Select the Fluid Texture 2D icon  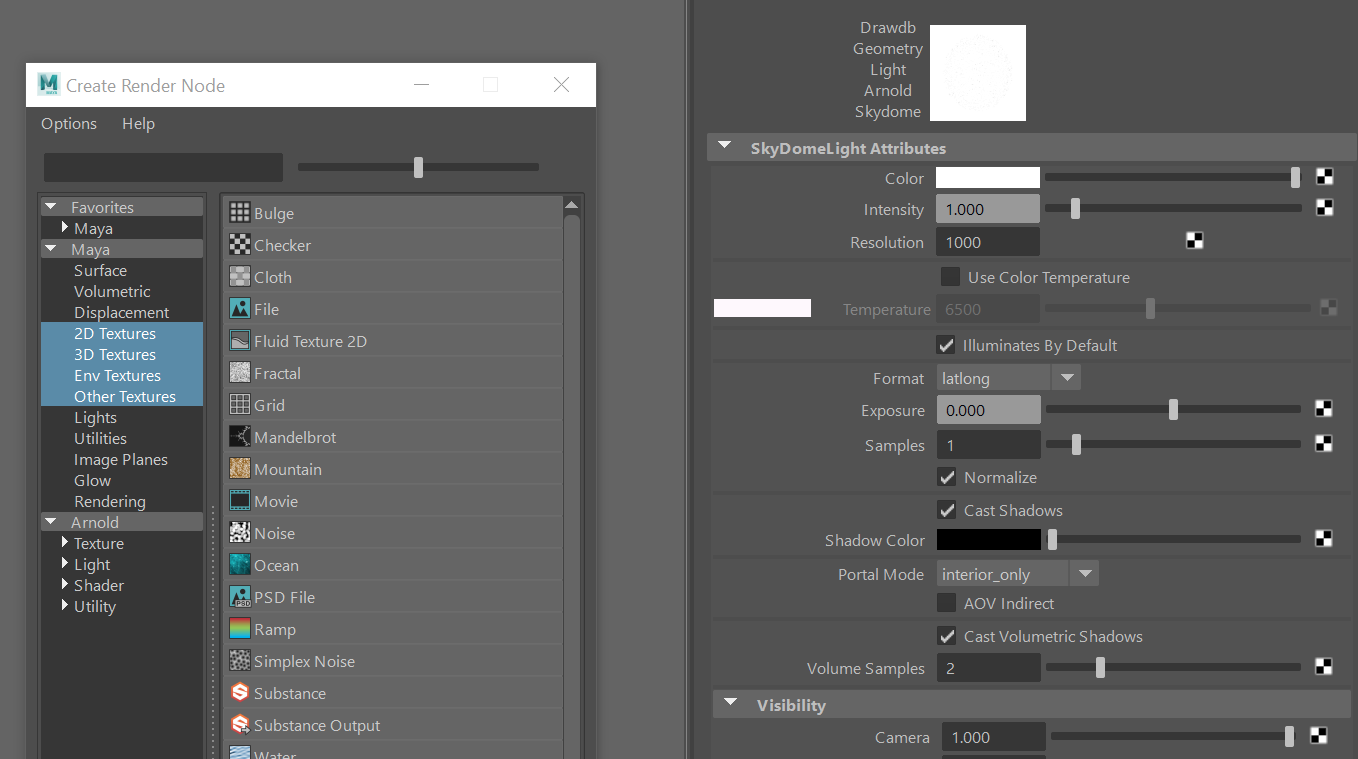(239, 341)
